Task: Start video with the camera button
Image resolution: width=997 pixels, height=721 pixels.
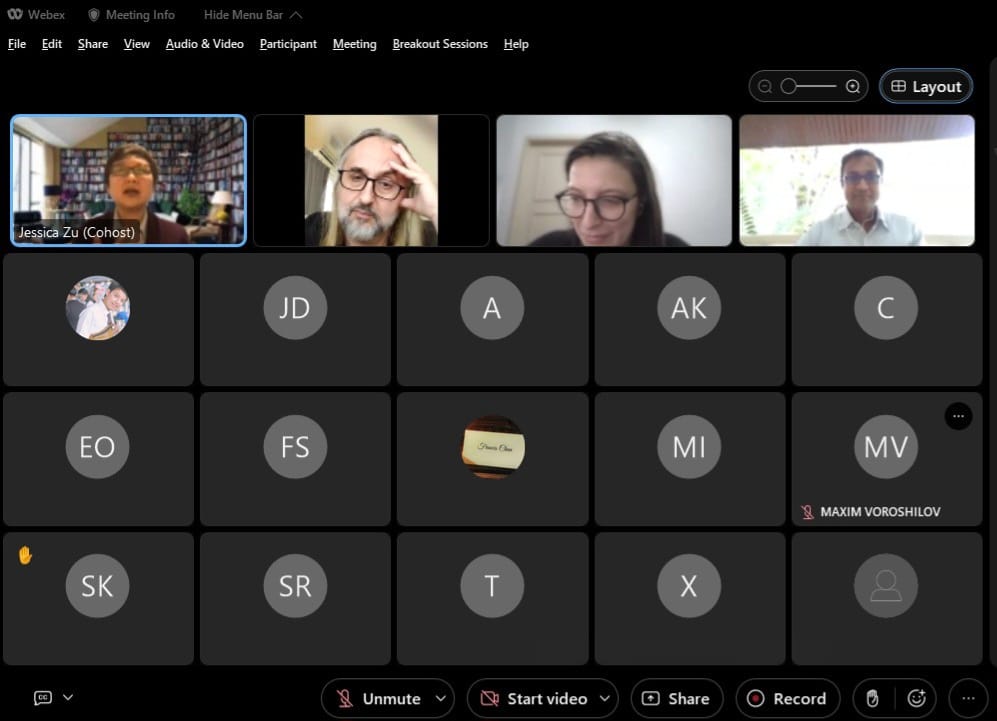Action: [534, 699]
